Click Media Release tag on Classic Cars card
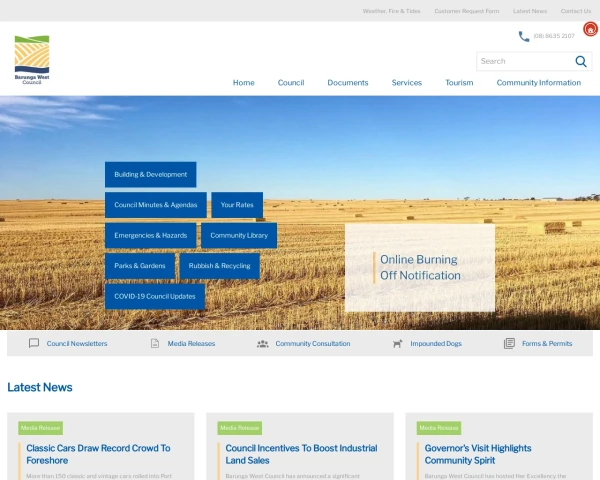The height and width of the screenshot is (480, 600). pos(41,428)
